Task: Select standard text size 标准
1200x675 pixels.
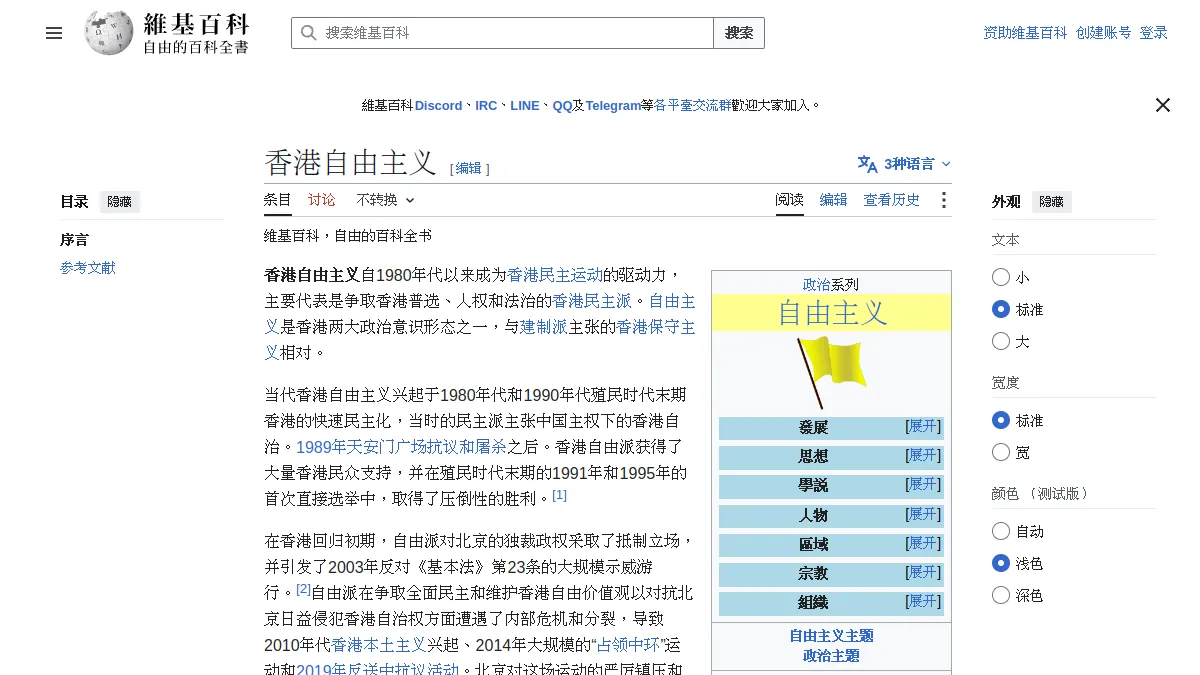Action: [x=1001, y=309]
